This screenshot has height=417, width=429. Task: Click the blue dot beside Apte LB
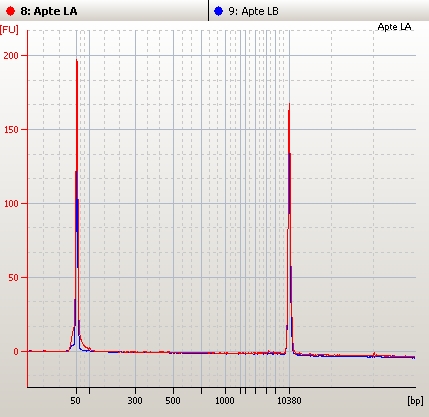click(218, 11)
